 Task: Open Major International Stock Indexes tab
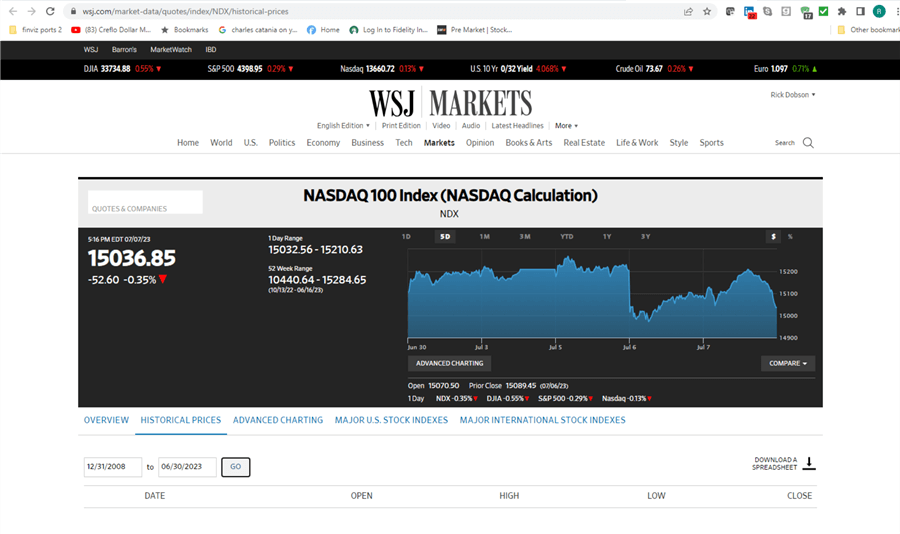542,420
